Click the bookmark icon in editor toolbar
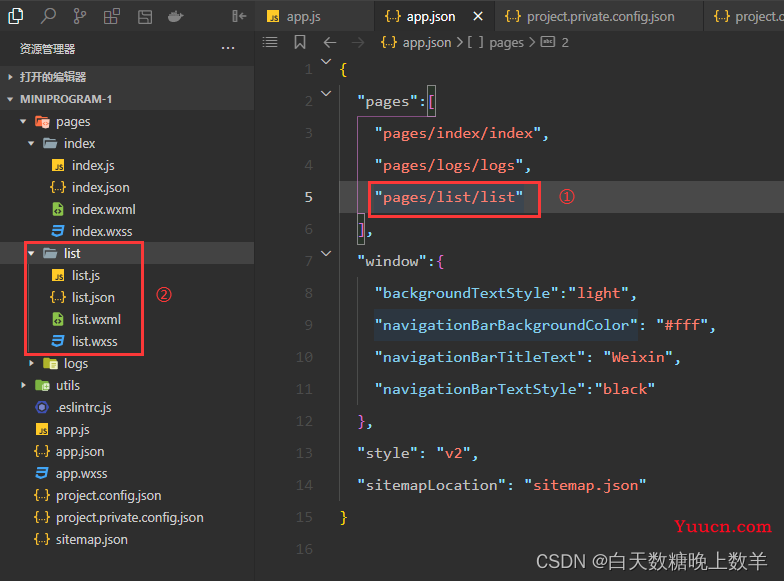784x581 pixels. tap(300, 42)
